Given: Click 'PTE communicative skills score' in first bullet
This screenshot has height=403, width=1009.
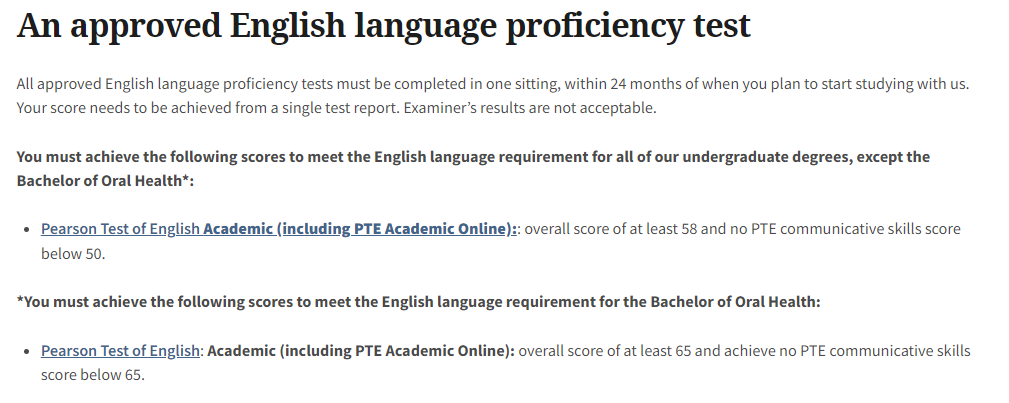Looking at the screenshot, I should pos(856,229).
